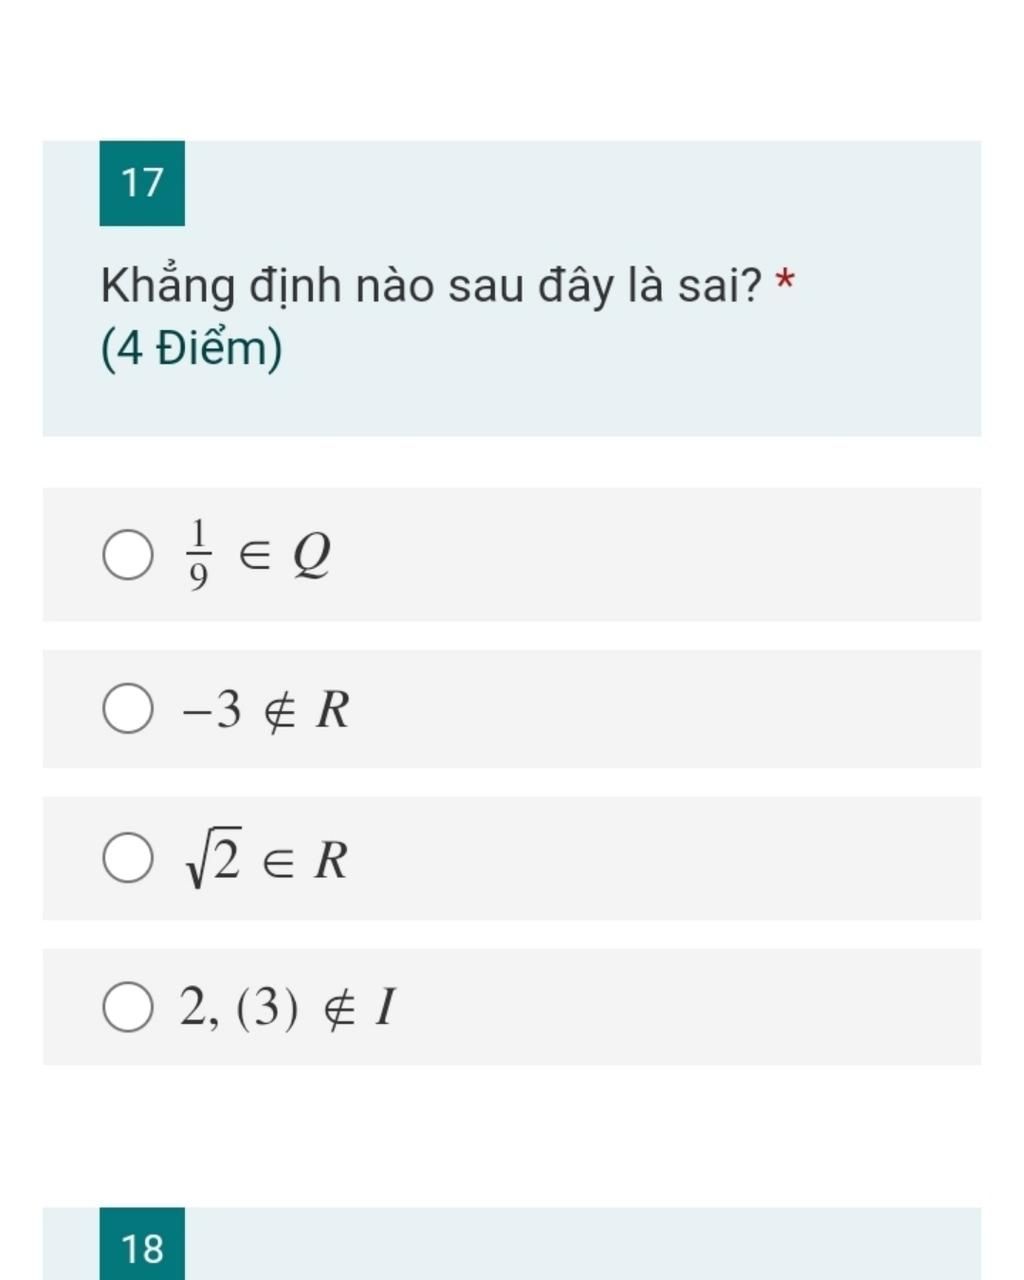Select the radio button for 1/9 ∈ Q
The height and width of the screenshot is (1280, 1024).
pos(128,555)
